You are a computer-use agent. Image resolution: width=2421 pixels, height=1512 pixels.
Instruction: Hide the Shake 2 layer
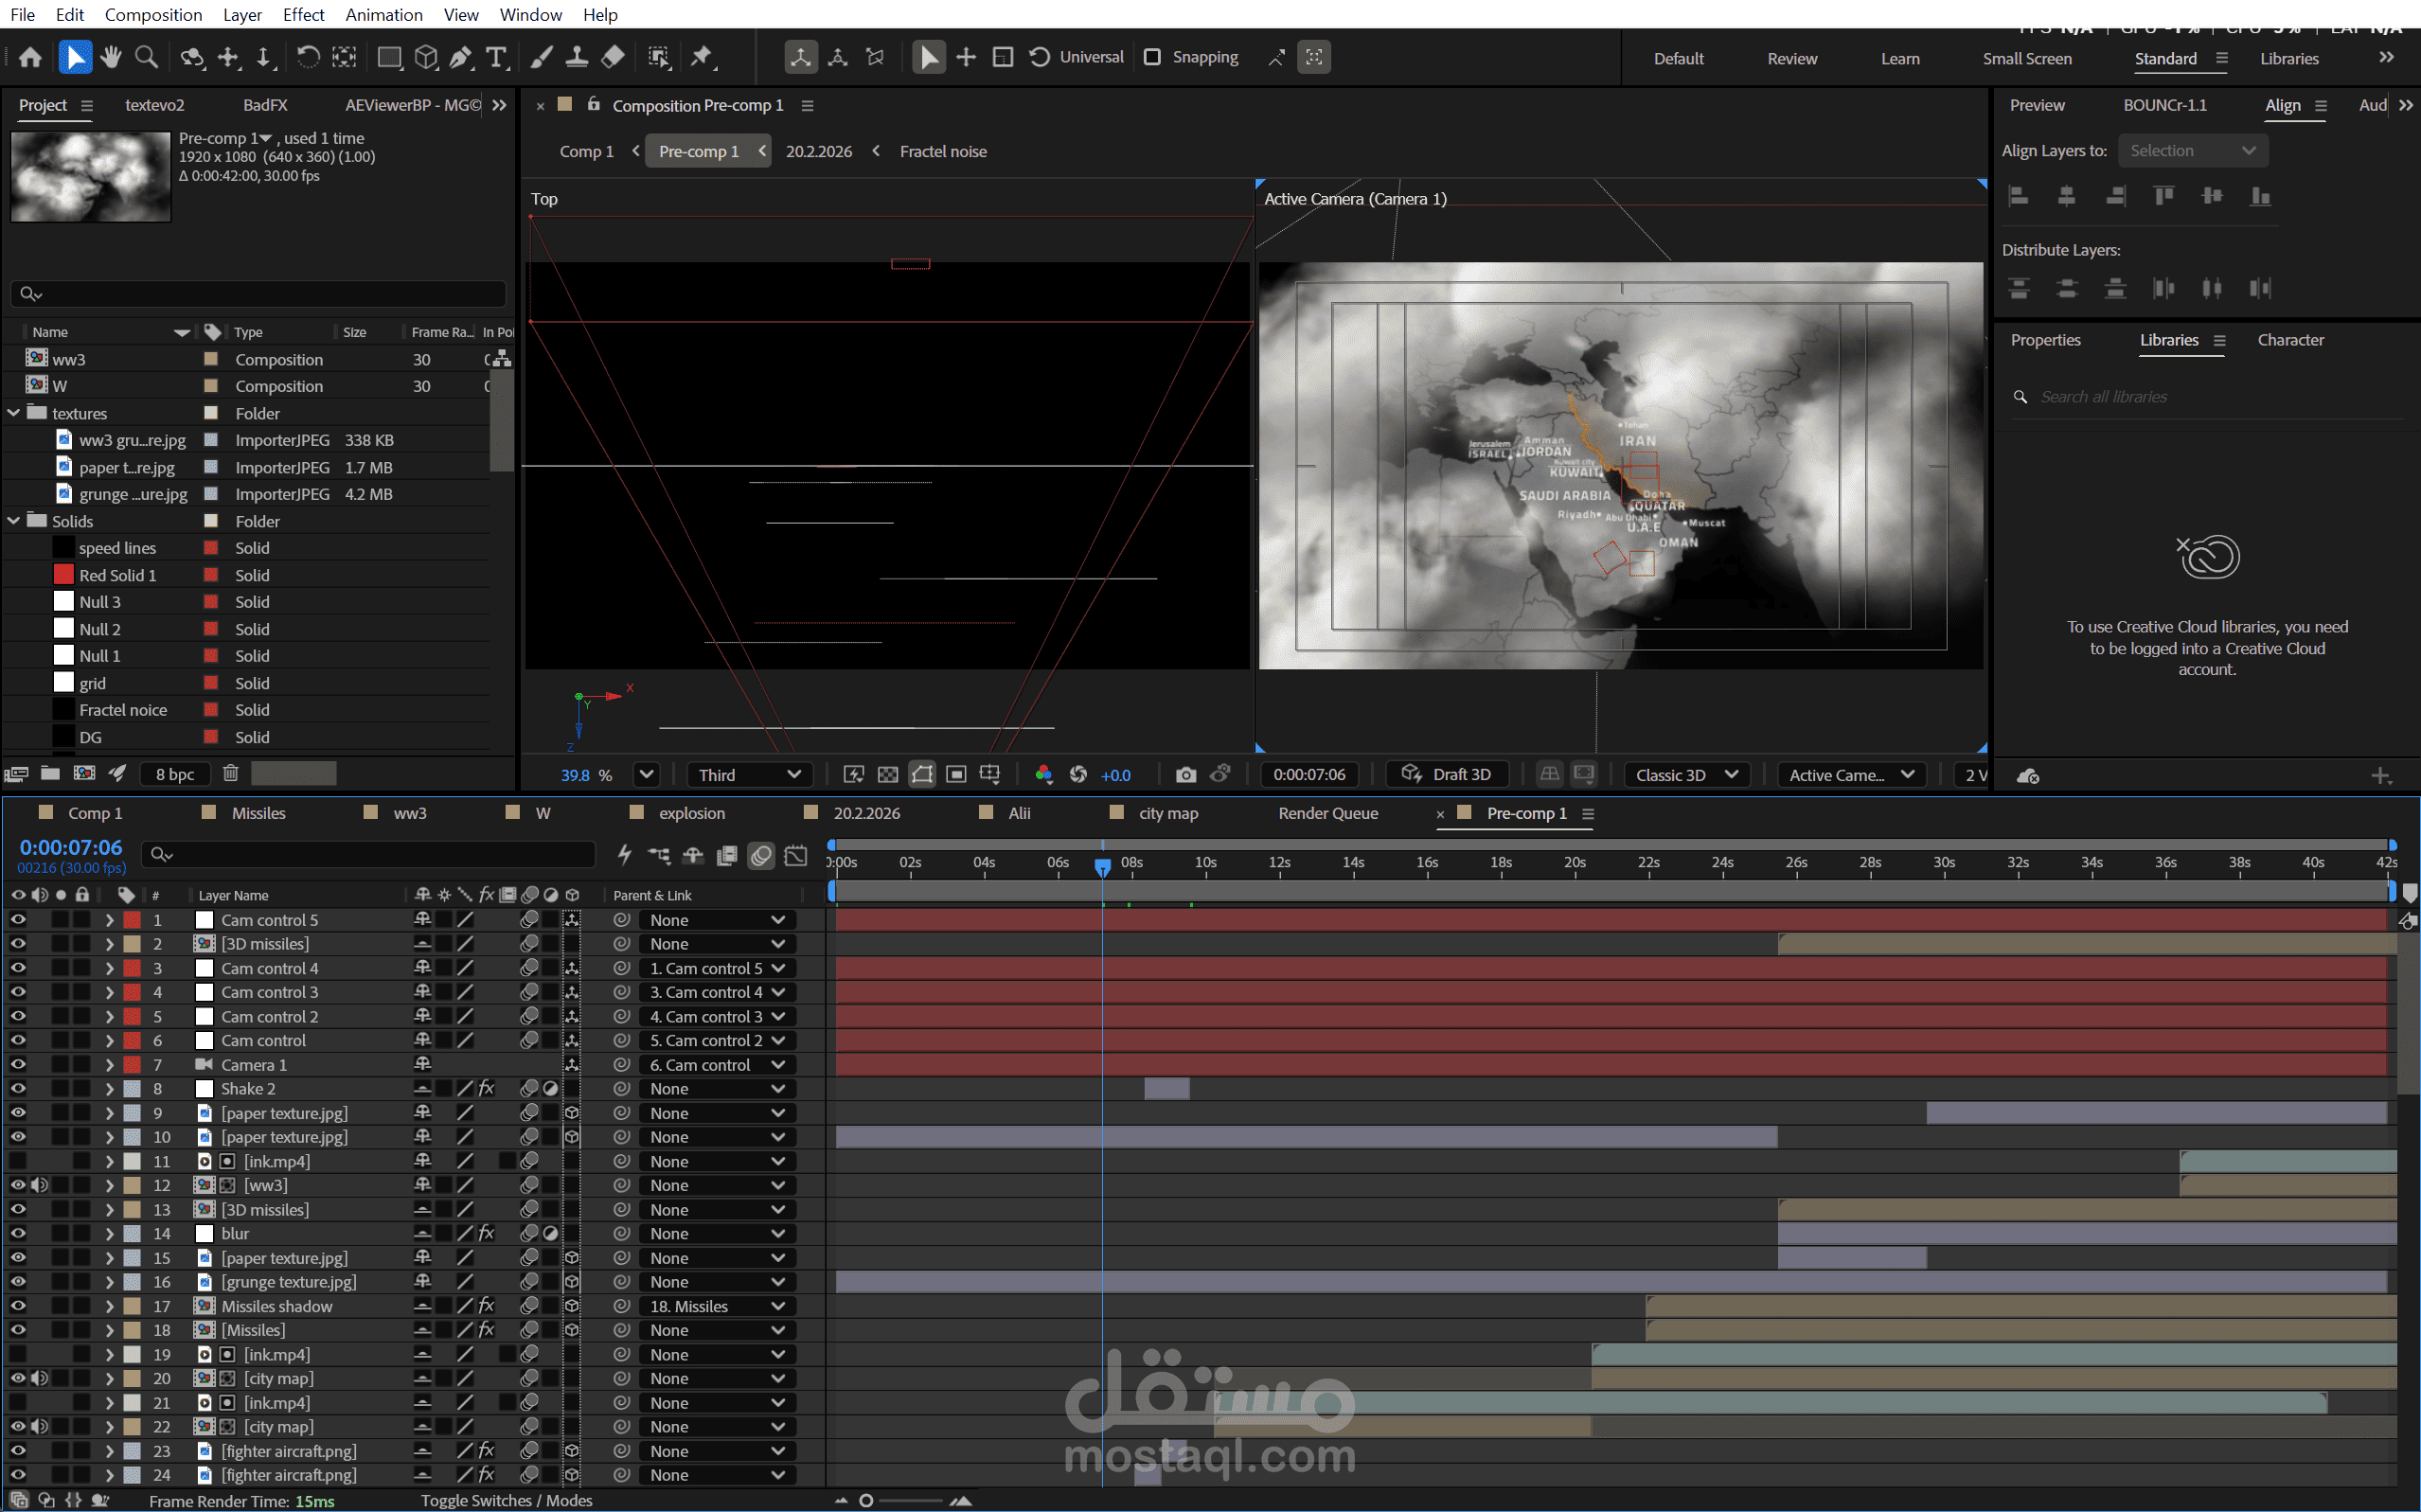pyautogui.click(x=18, y=1089)
